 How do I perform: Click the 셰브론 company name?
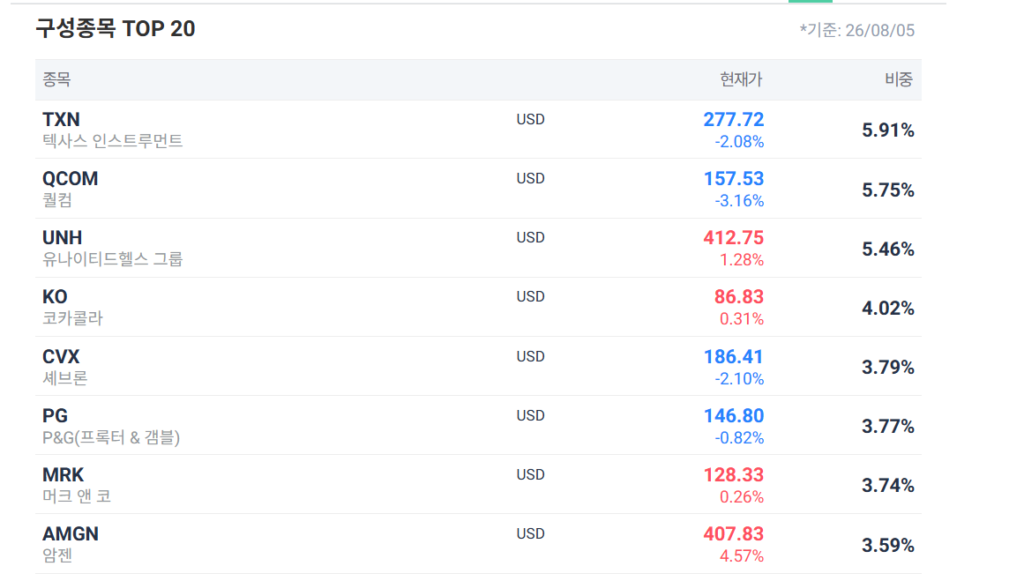[x=65, y=378]
